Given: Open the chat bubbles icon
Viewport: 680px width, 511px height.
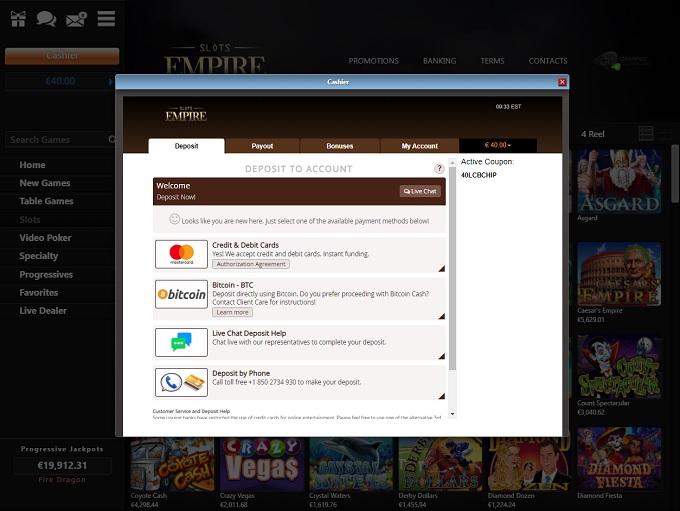Looking at the screenshot, I should pos(46,19).
